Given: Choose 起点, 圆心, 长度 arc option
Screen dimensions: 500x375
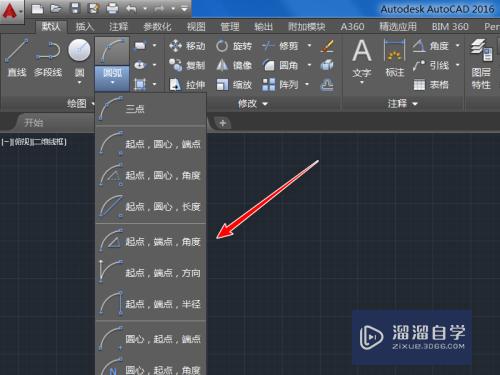Looking at the screenshot, I should click(x=151, y=207).
